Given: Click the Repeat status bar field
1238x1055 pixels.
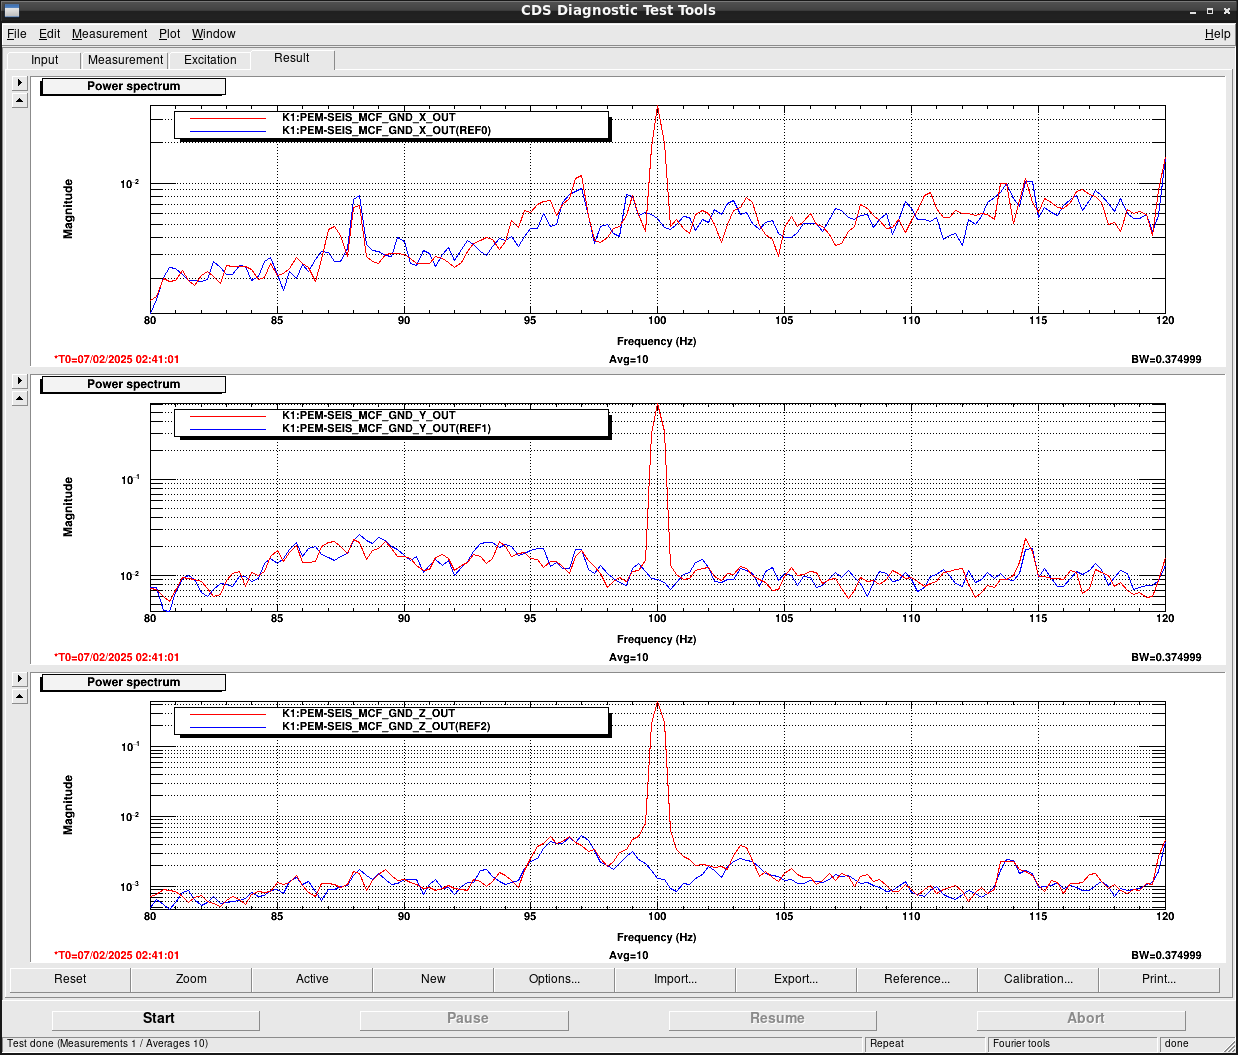Looking at the screenshot, I should (926, 1043).
